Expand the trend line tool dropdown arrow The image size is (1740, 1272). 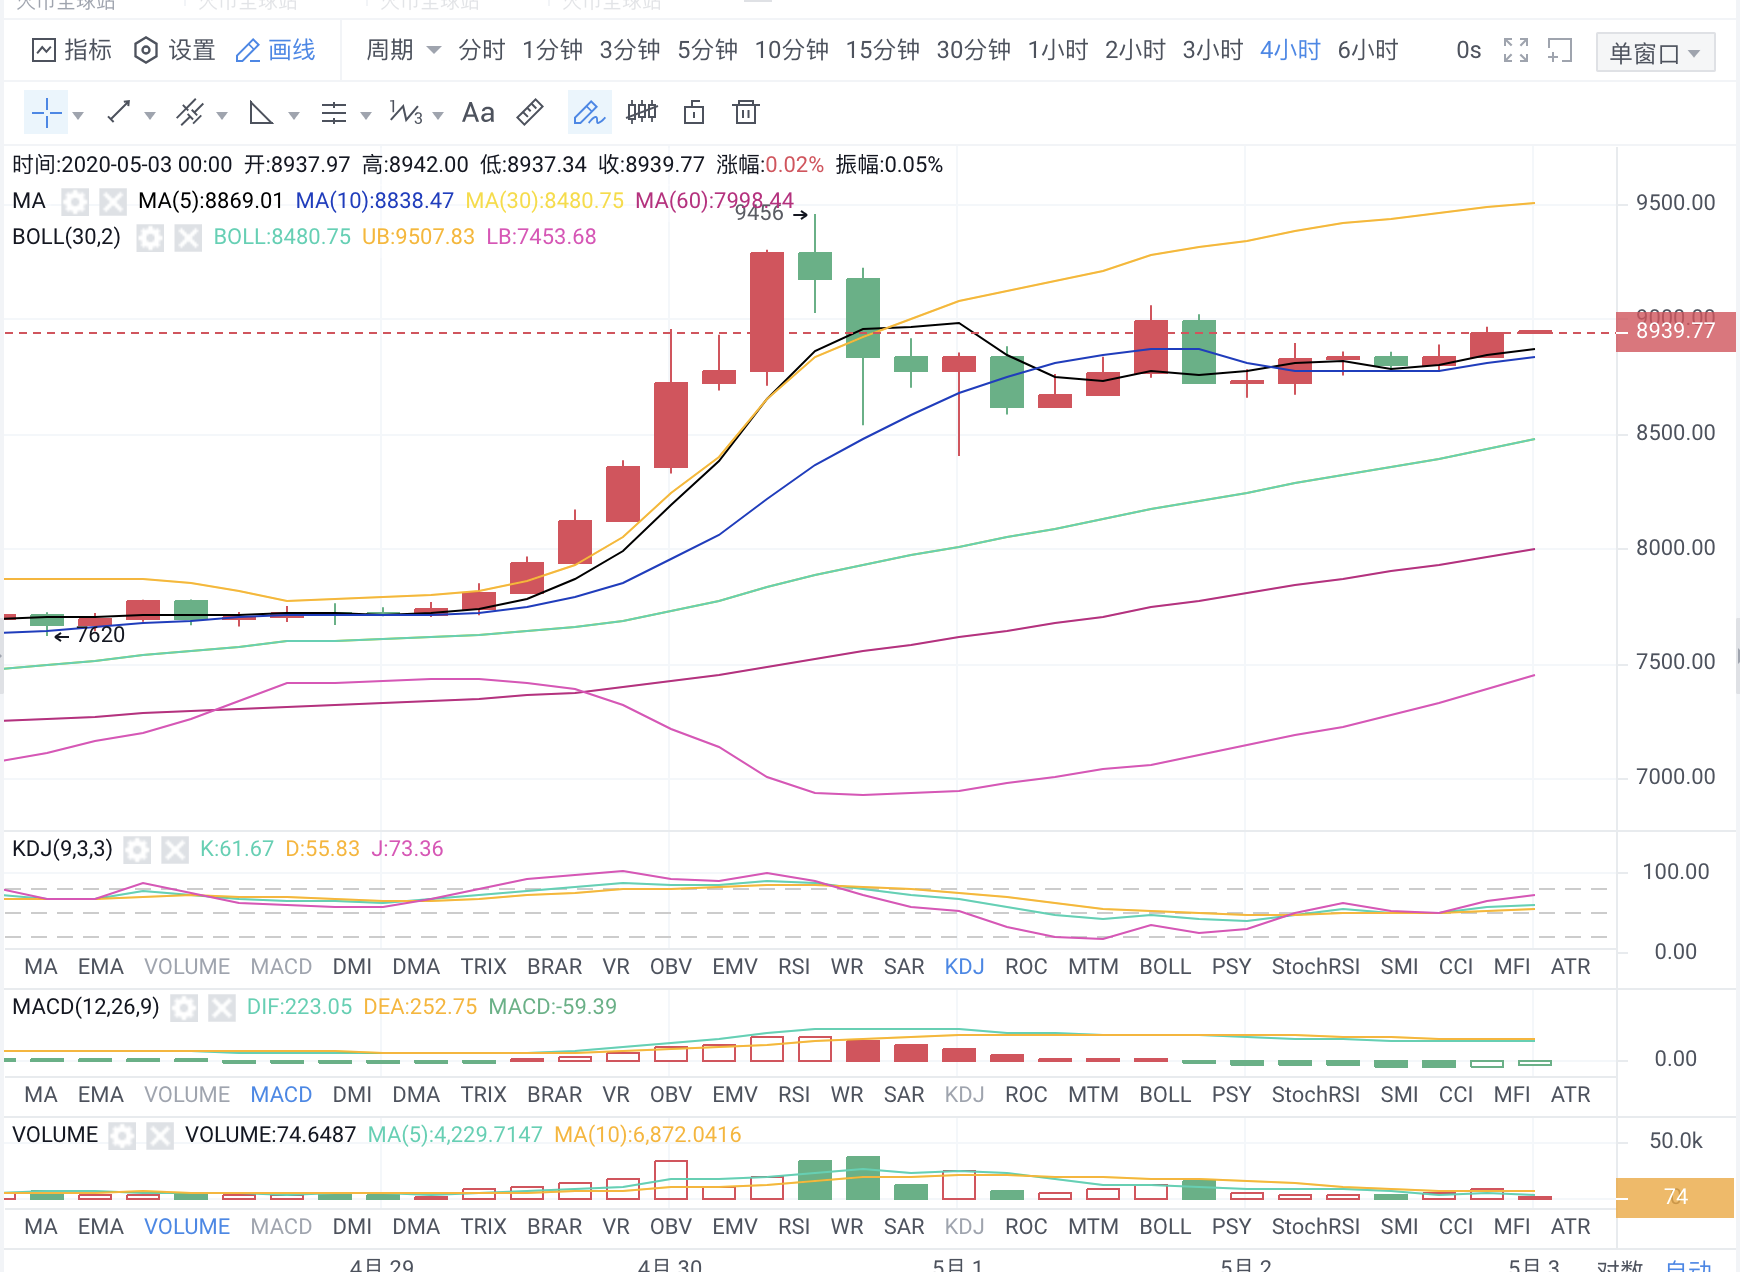[148, 113]
